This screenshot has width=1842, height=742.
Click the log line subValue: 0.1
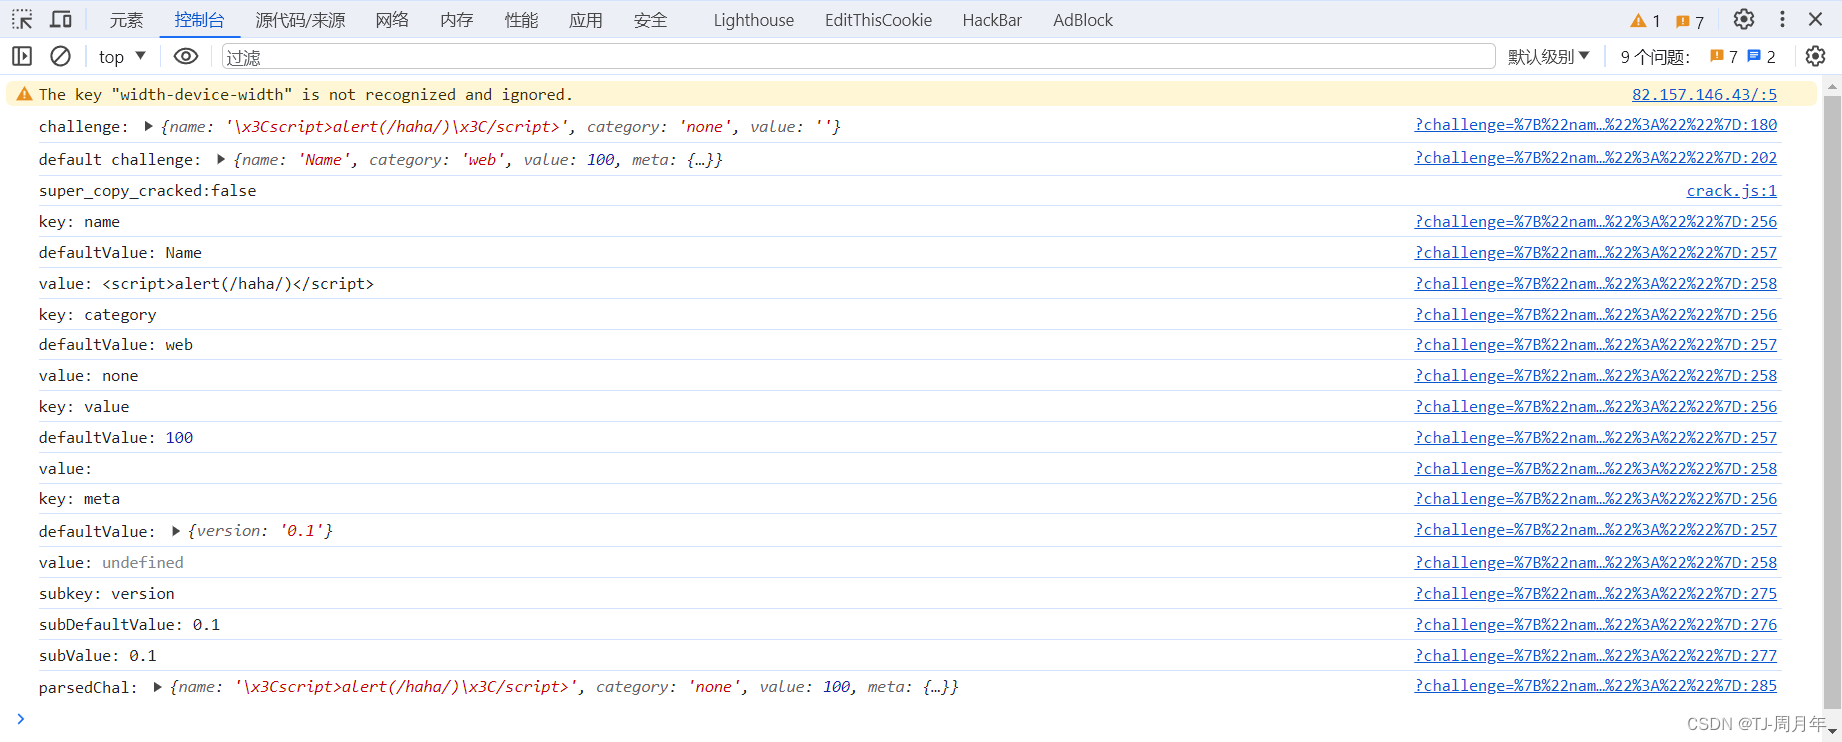(x=98, y=655)
